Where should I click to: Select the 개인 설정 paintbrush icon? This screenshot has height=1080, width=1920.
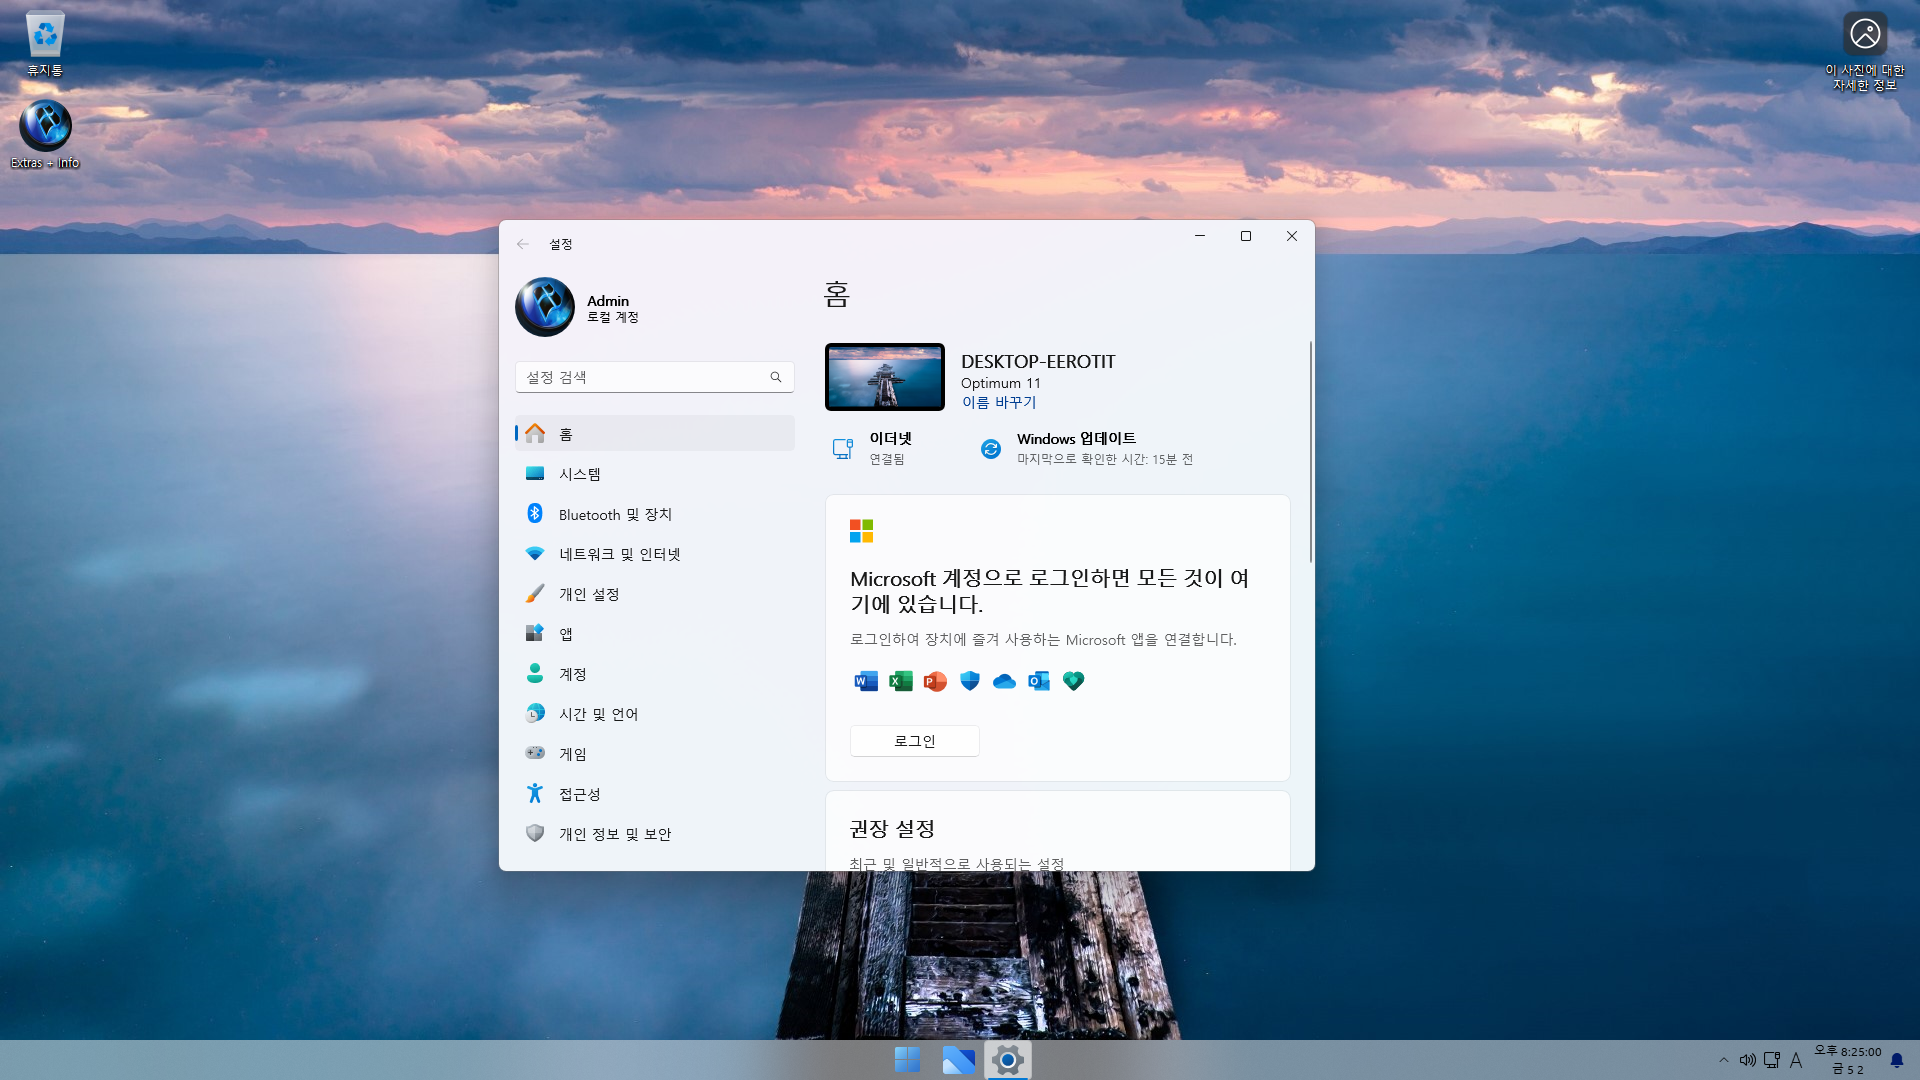click(535, 594)
